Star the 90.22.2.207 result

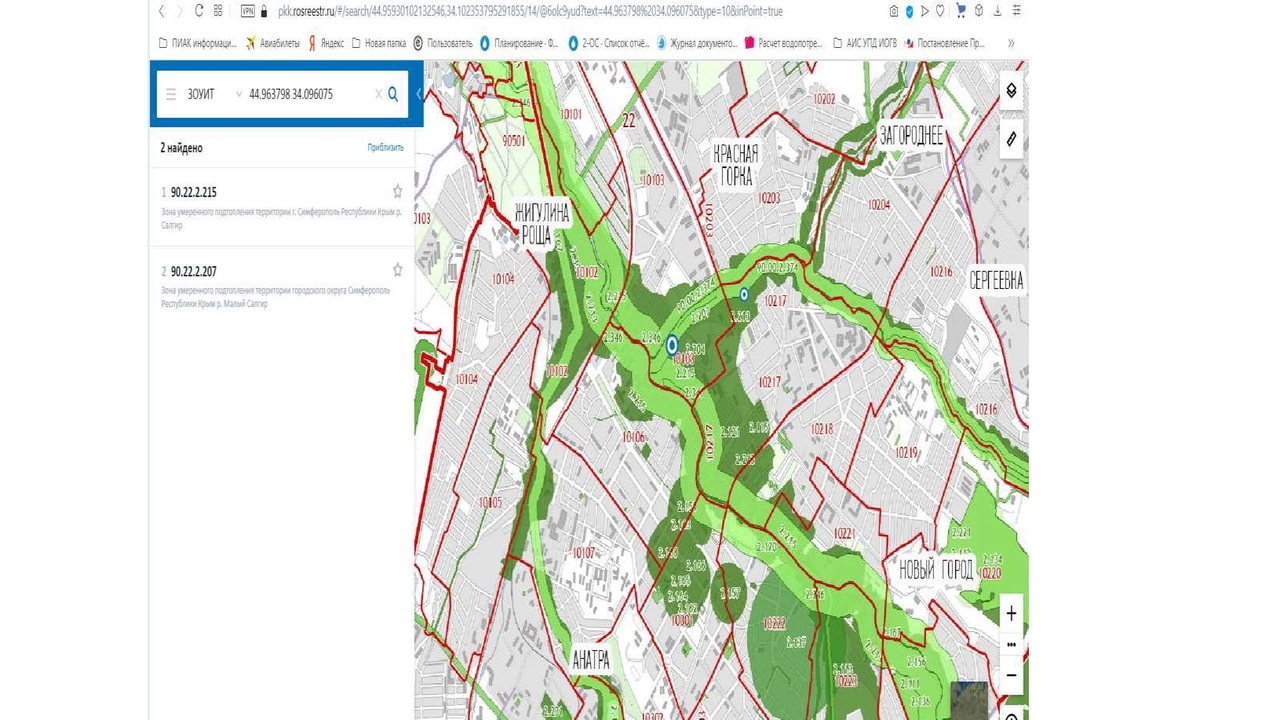(397, 270)
